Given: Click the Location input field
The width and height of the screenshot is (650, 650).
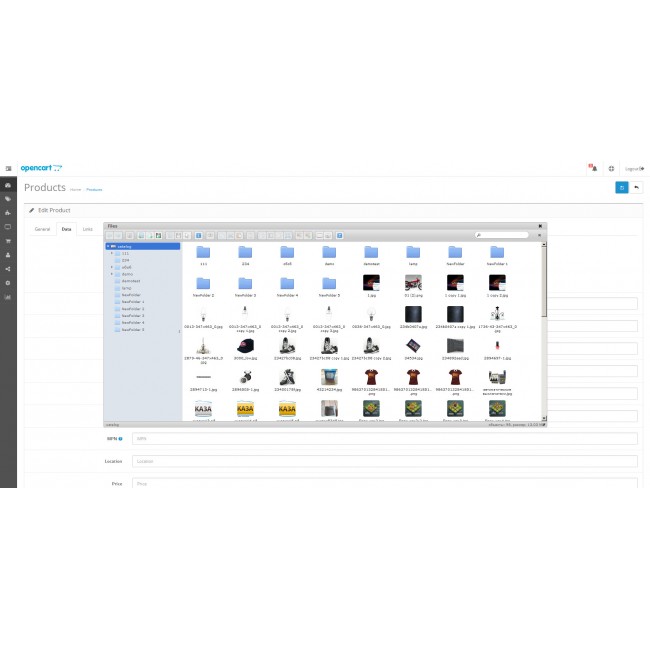Looking at the screenshot, I should click(x=384, y=461).
